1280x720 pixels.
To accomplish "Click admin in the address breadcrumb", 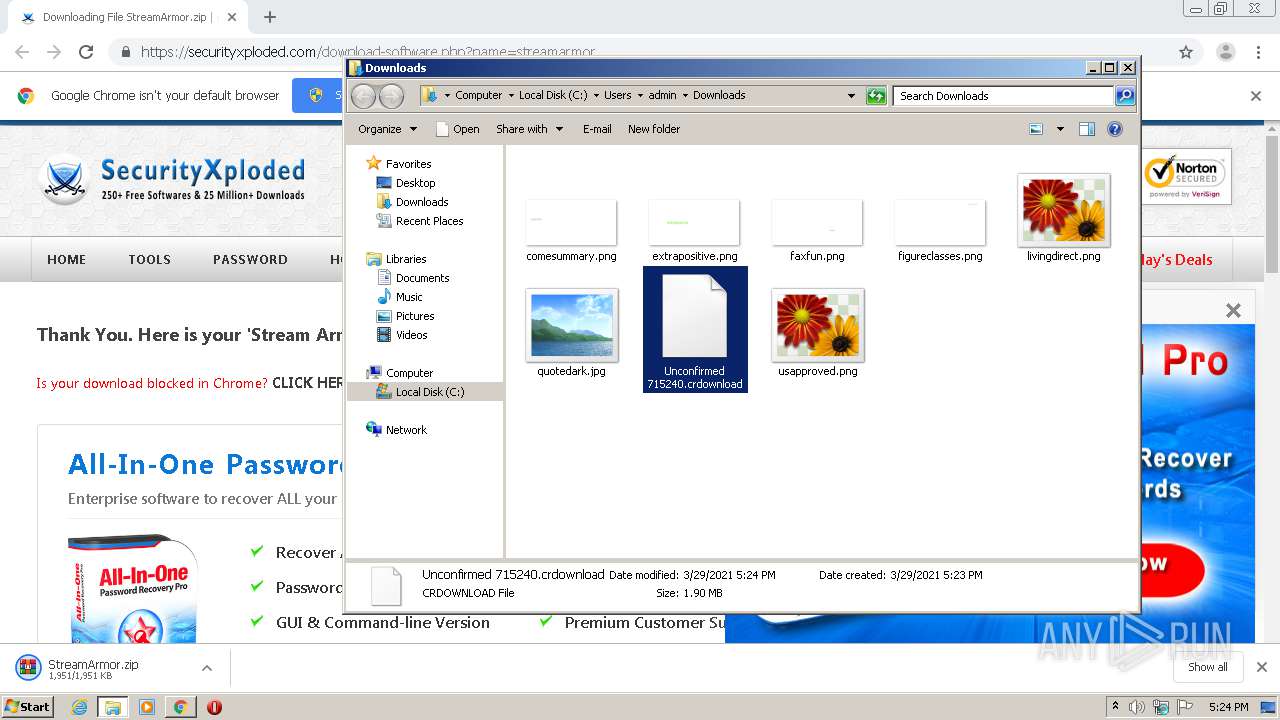I will (x=662, y=96).
